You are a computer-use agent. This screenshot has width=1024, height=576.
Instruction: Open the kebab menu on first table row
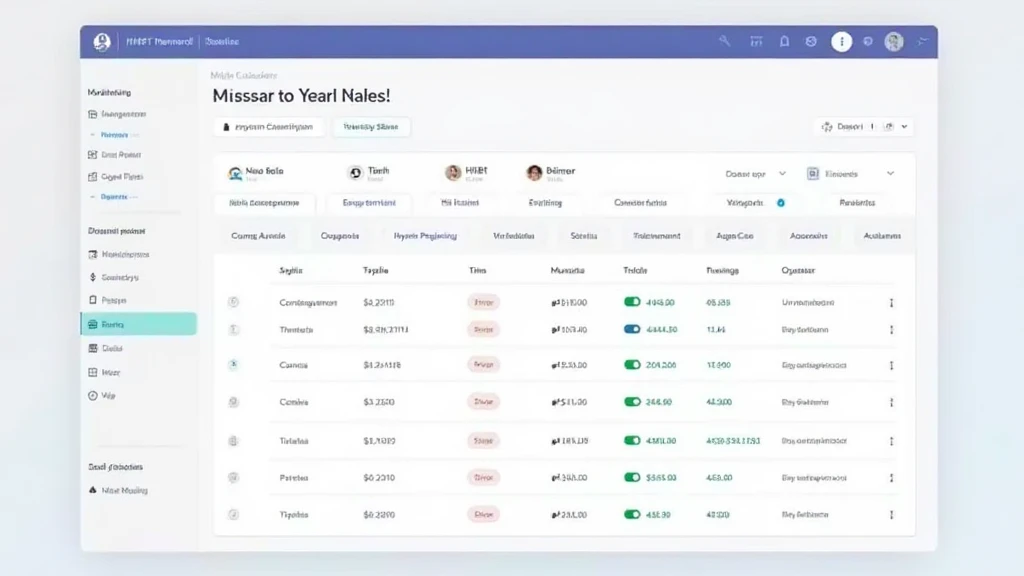point(891,302)
